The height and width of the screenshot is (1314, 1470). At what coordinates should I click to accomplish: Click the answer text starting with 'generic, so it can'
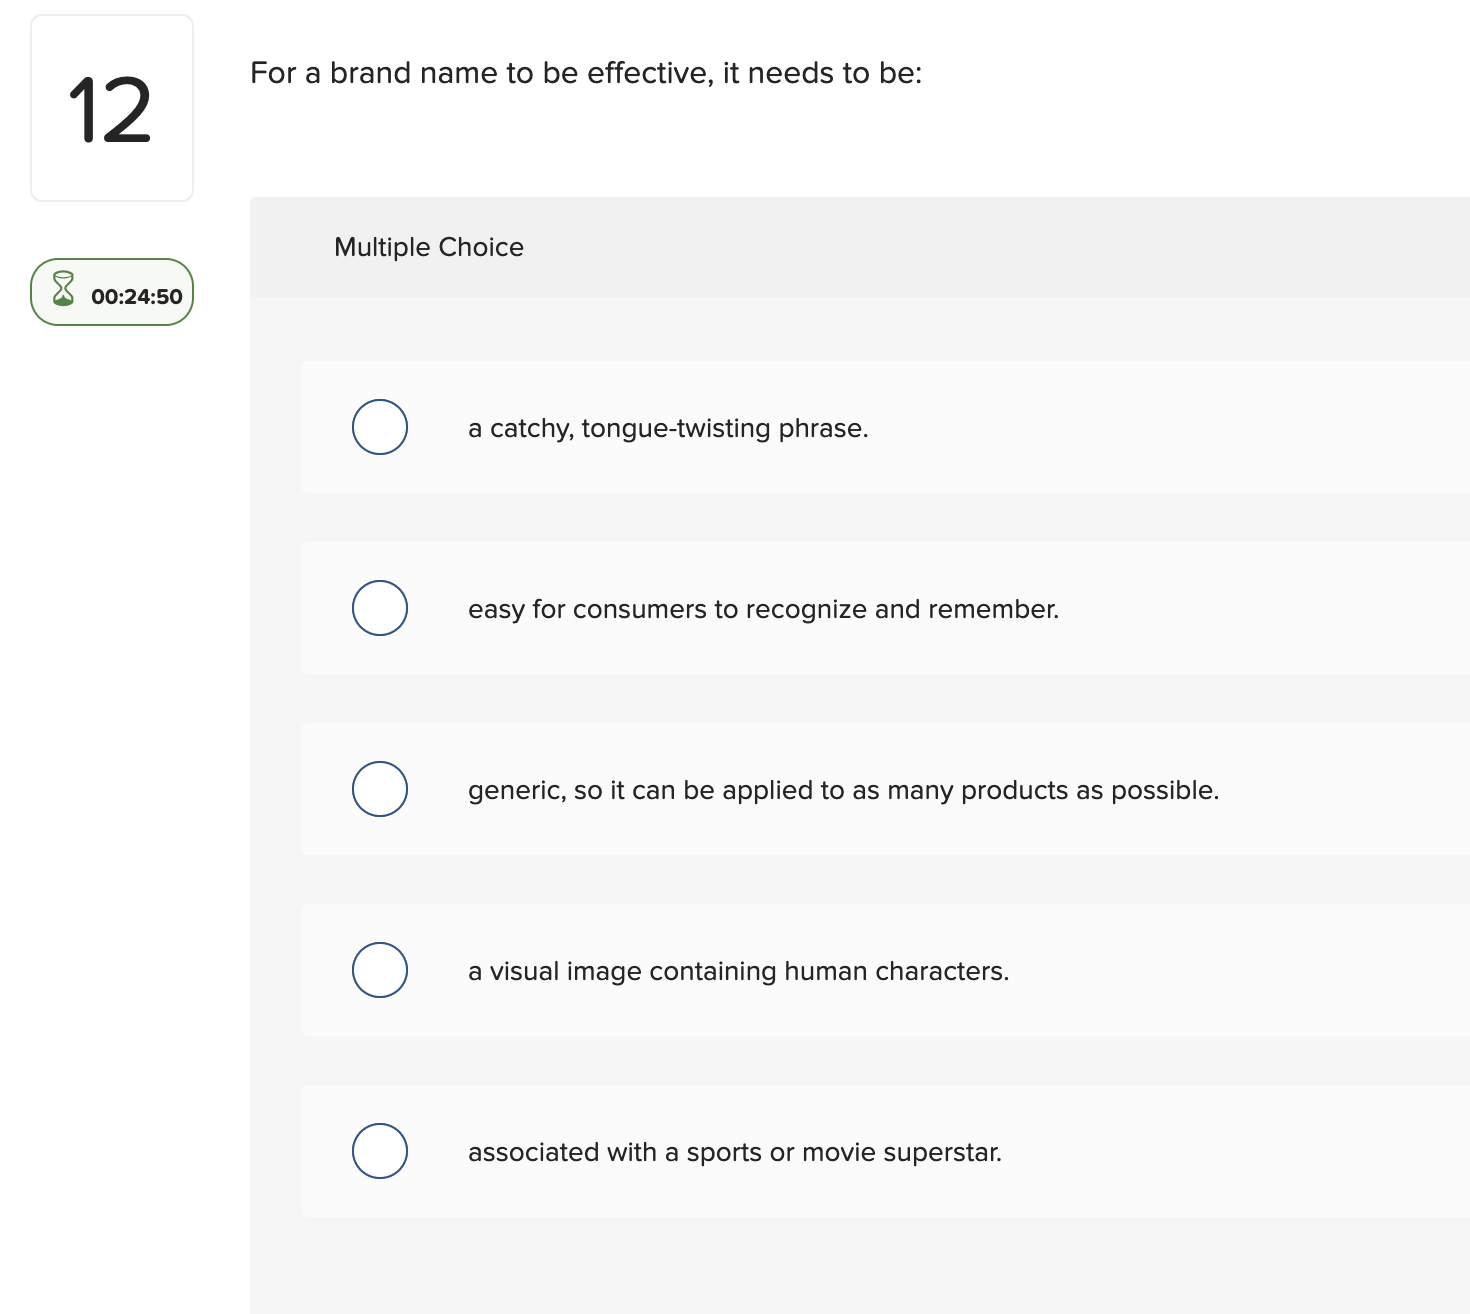[843, 790]
